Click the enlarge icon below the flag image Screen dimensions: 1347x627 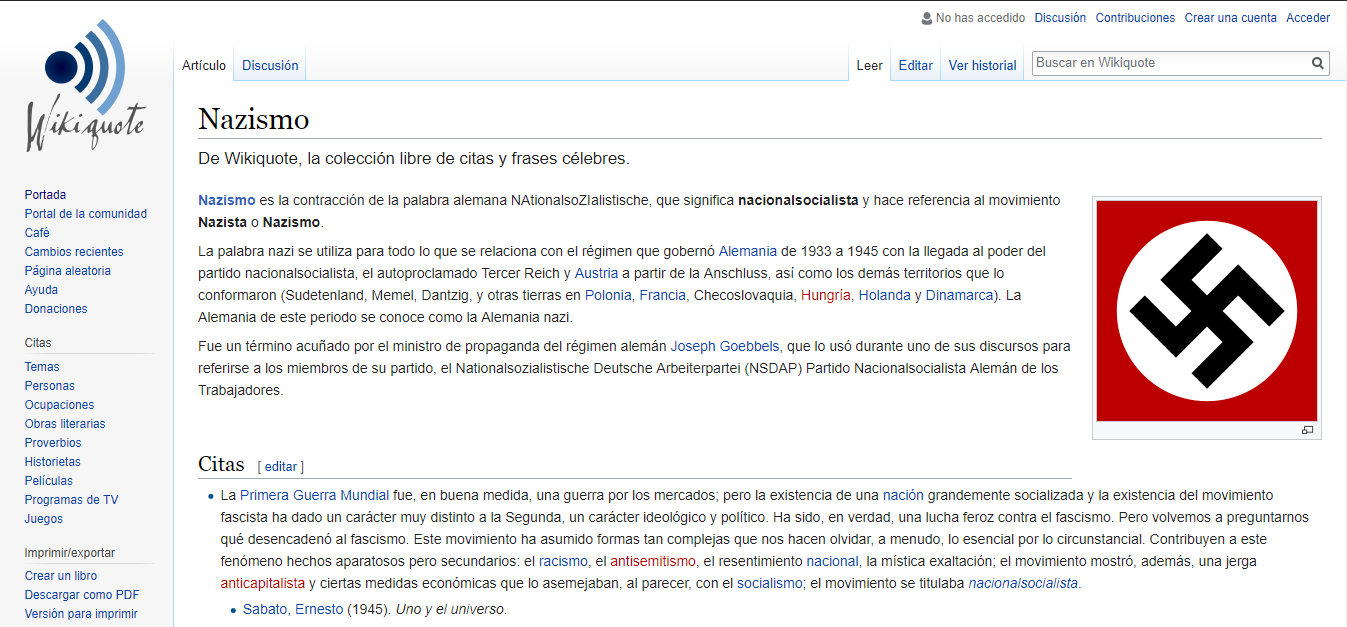1307,430
